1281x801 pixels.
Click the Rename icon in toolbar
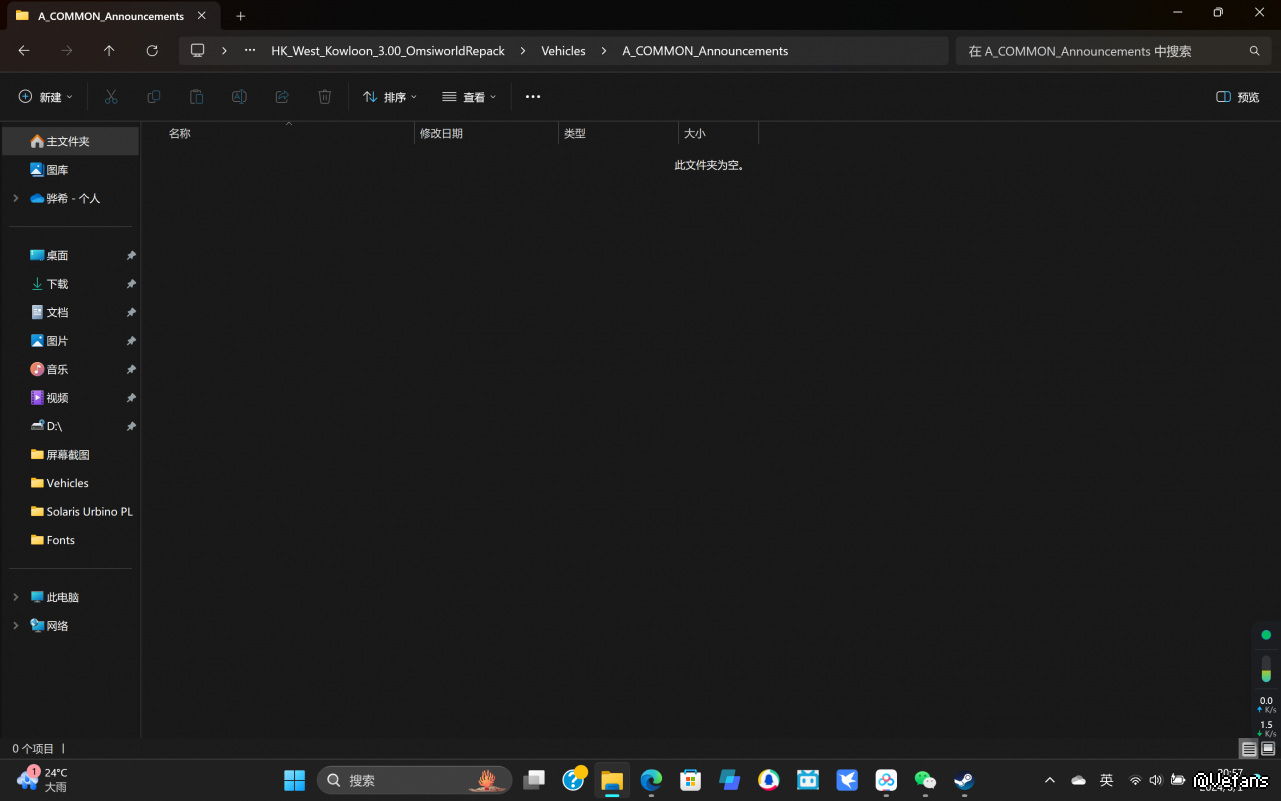239,97
